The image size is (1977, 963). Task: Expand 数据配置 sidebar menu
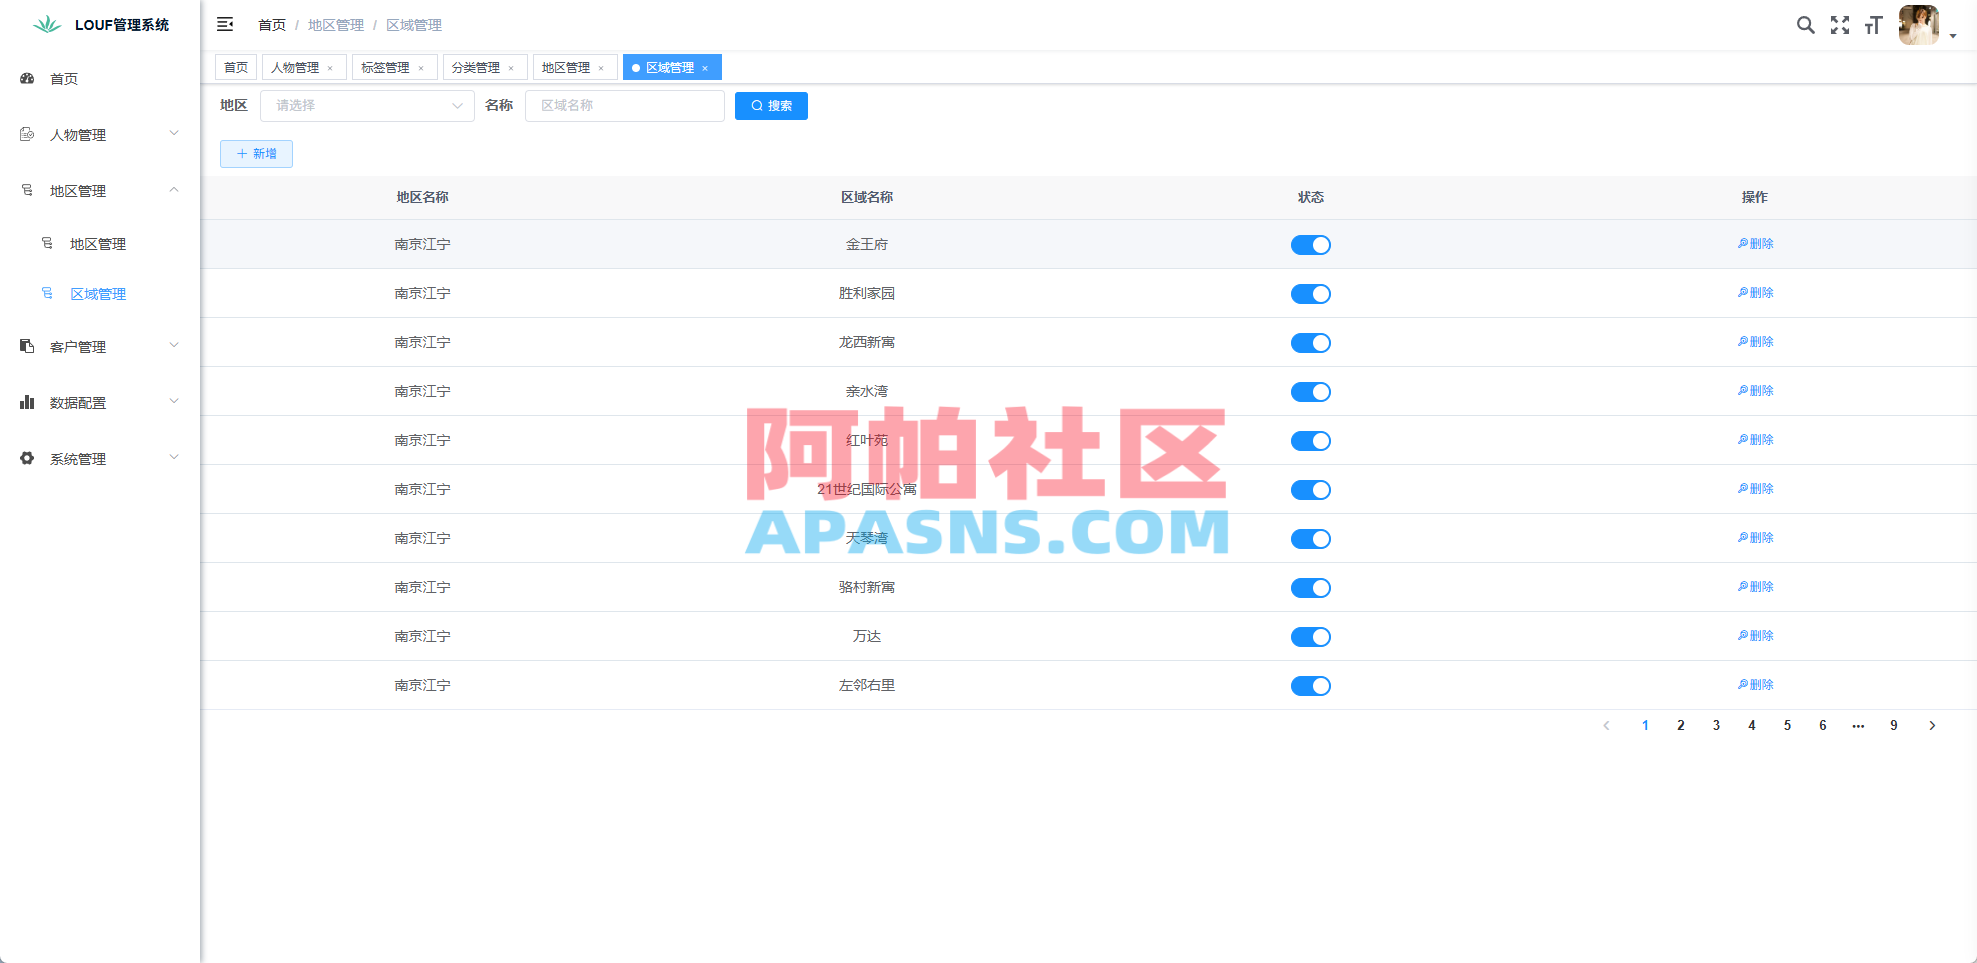point(100,403)
